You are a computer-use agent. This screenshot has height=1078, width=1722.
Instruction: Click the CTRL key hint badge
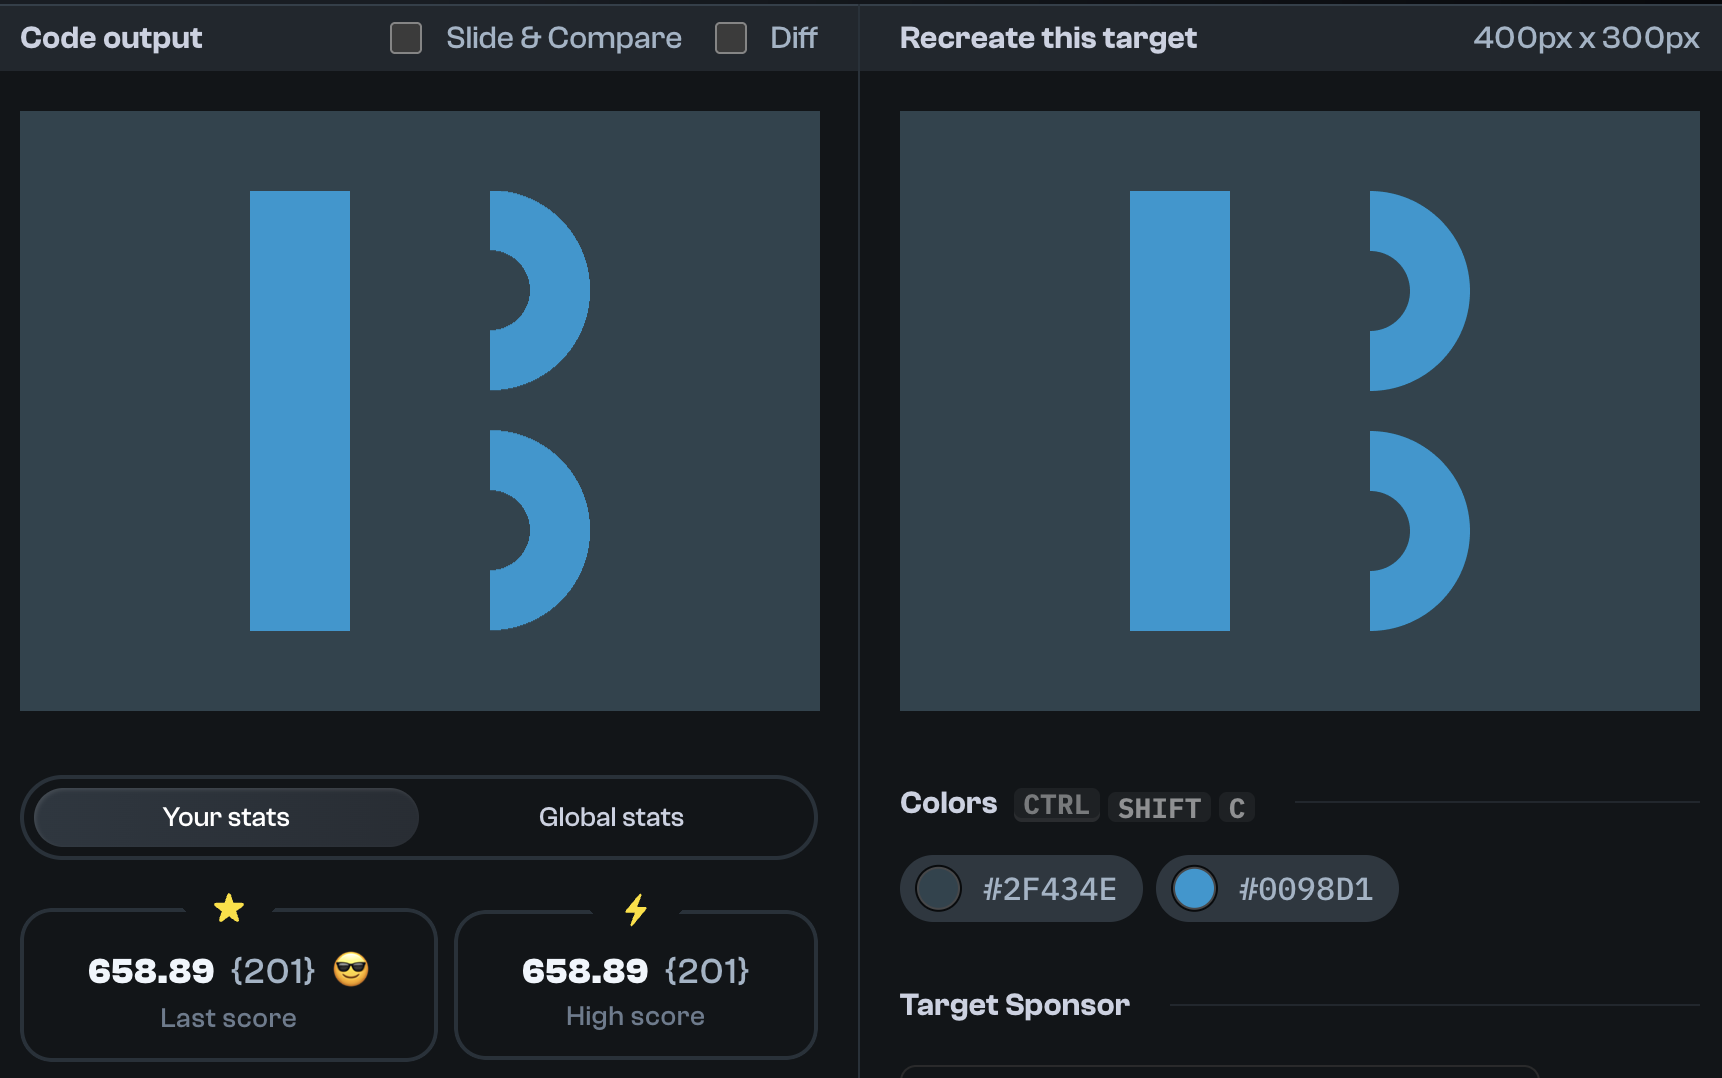[x=1056, y=805]
